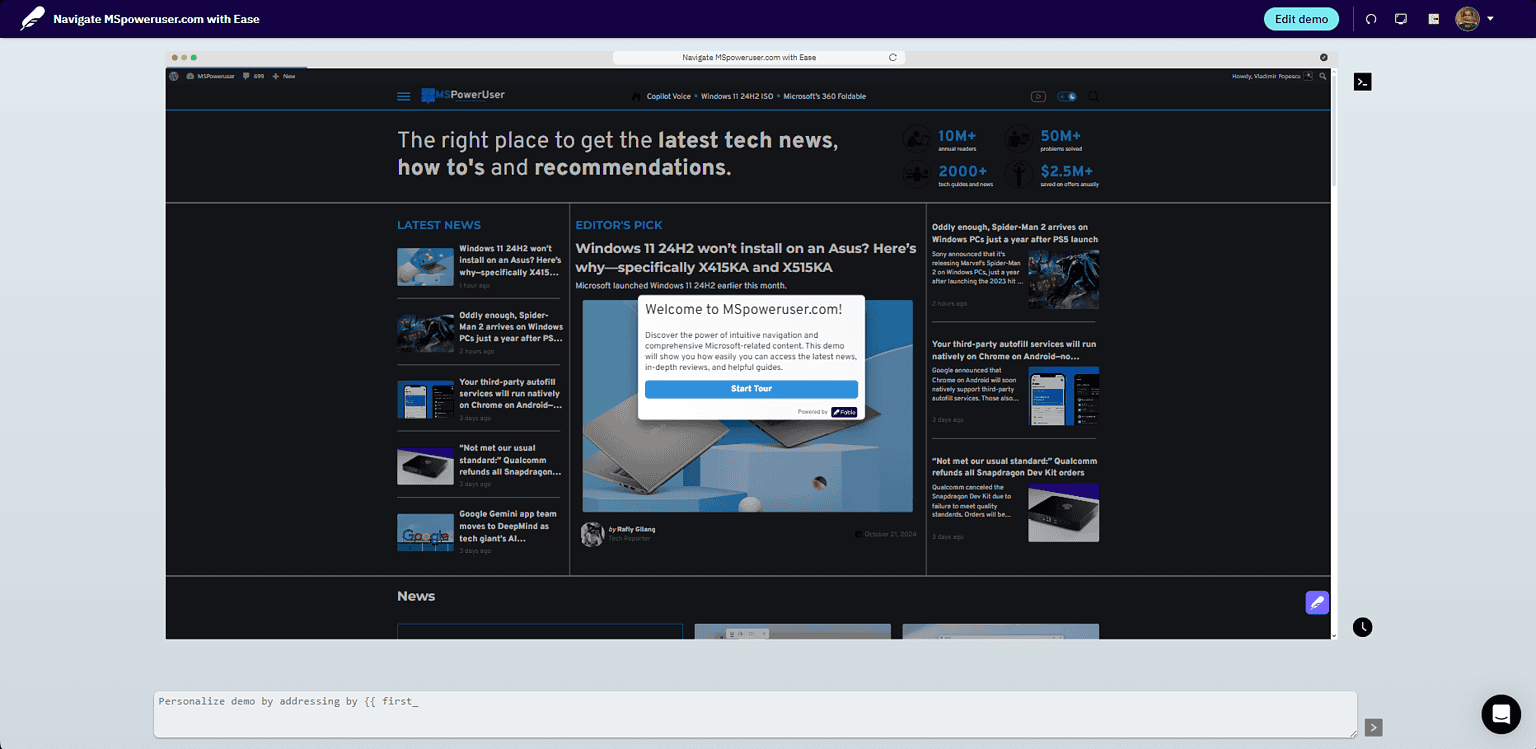Click the terminal console icon beside demo
The height and width of the screenshot is (749, 1536).
click(x=1362, y=82)
